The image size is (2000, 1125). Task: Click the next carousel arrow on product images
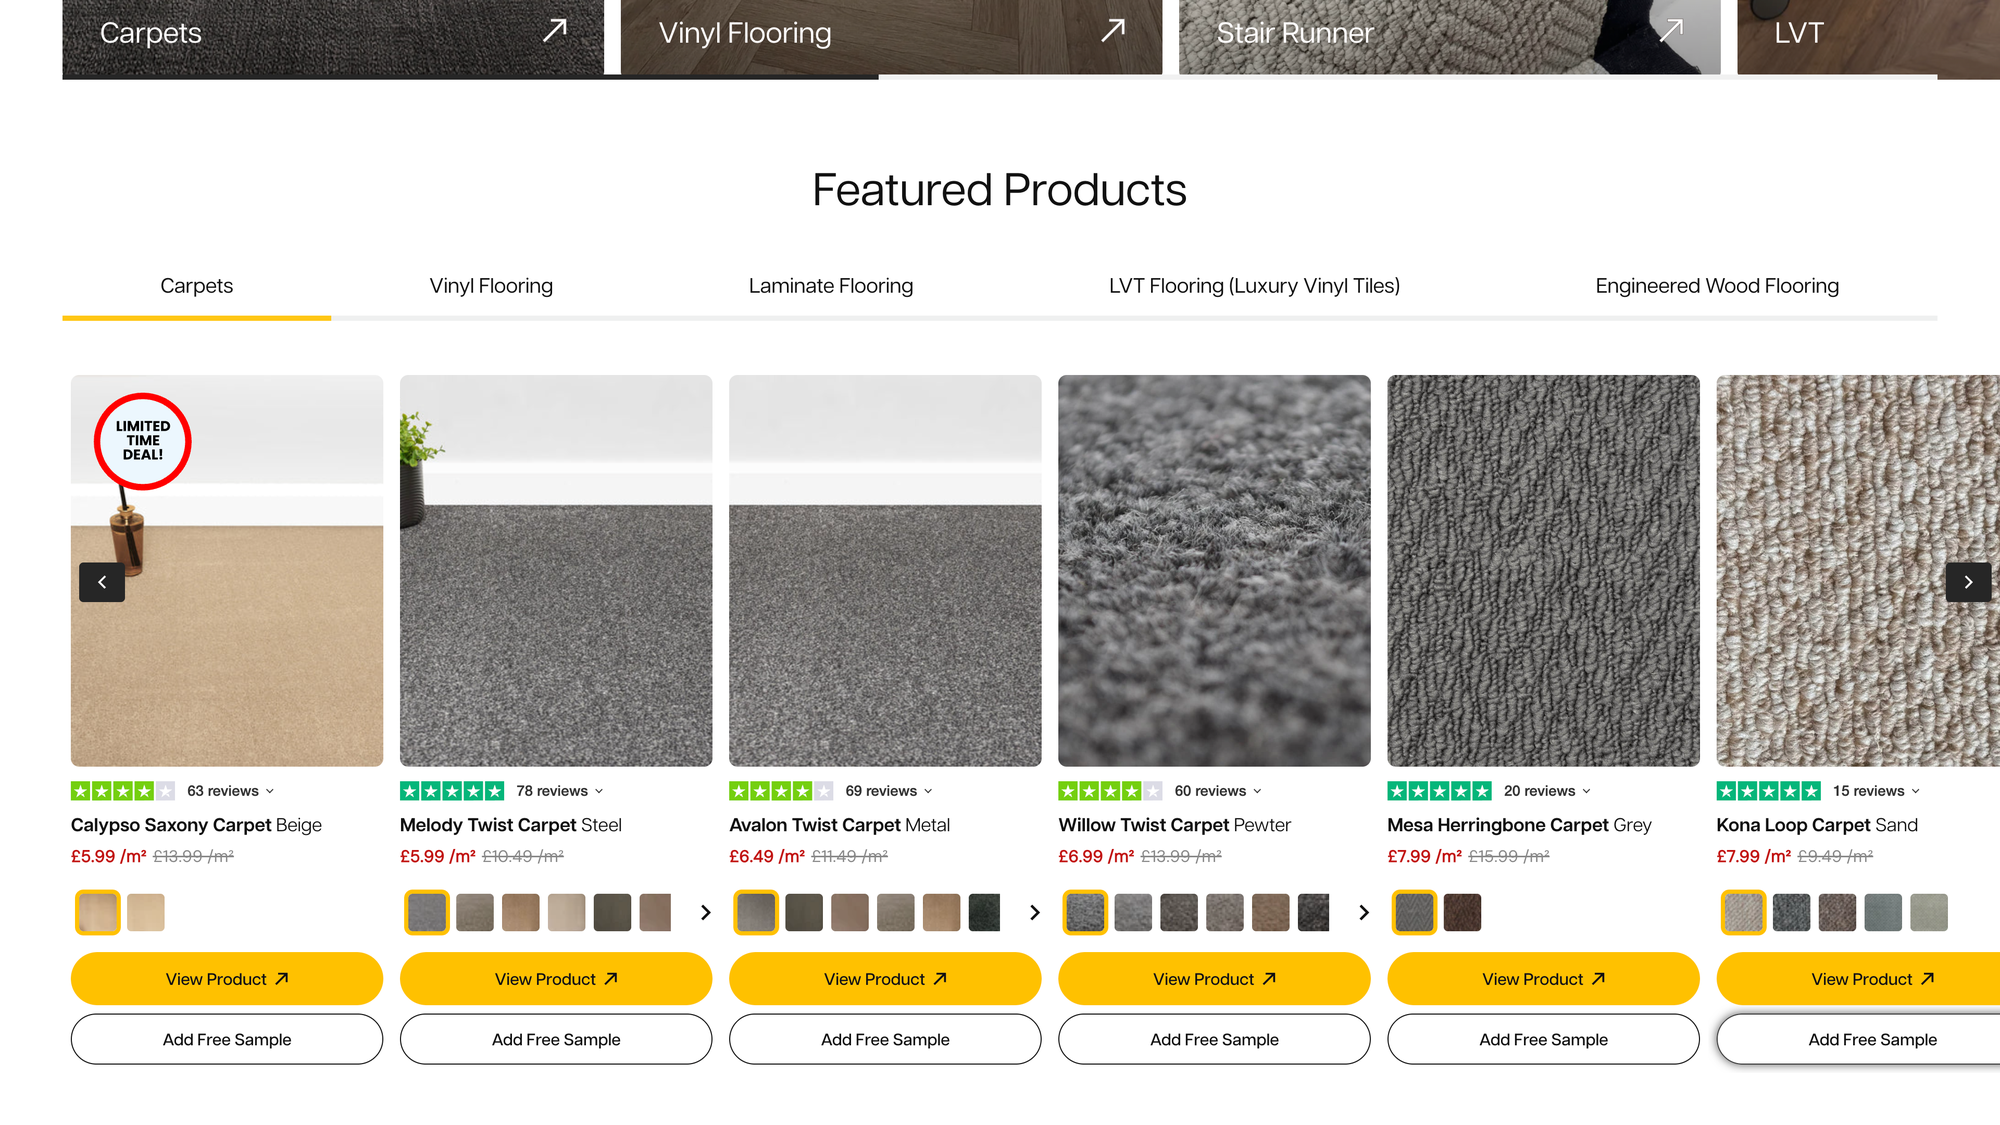[1968, 582]
